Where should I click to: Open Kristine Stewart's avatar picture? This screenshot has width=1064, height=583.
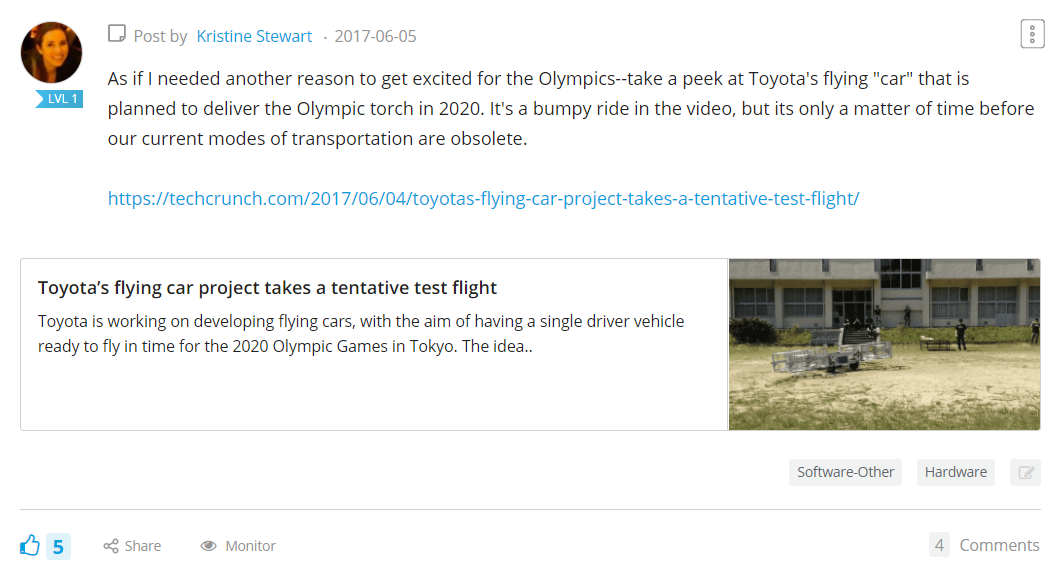pyautogui.click(x=52, y=52)
